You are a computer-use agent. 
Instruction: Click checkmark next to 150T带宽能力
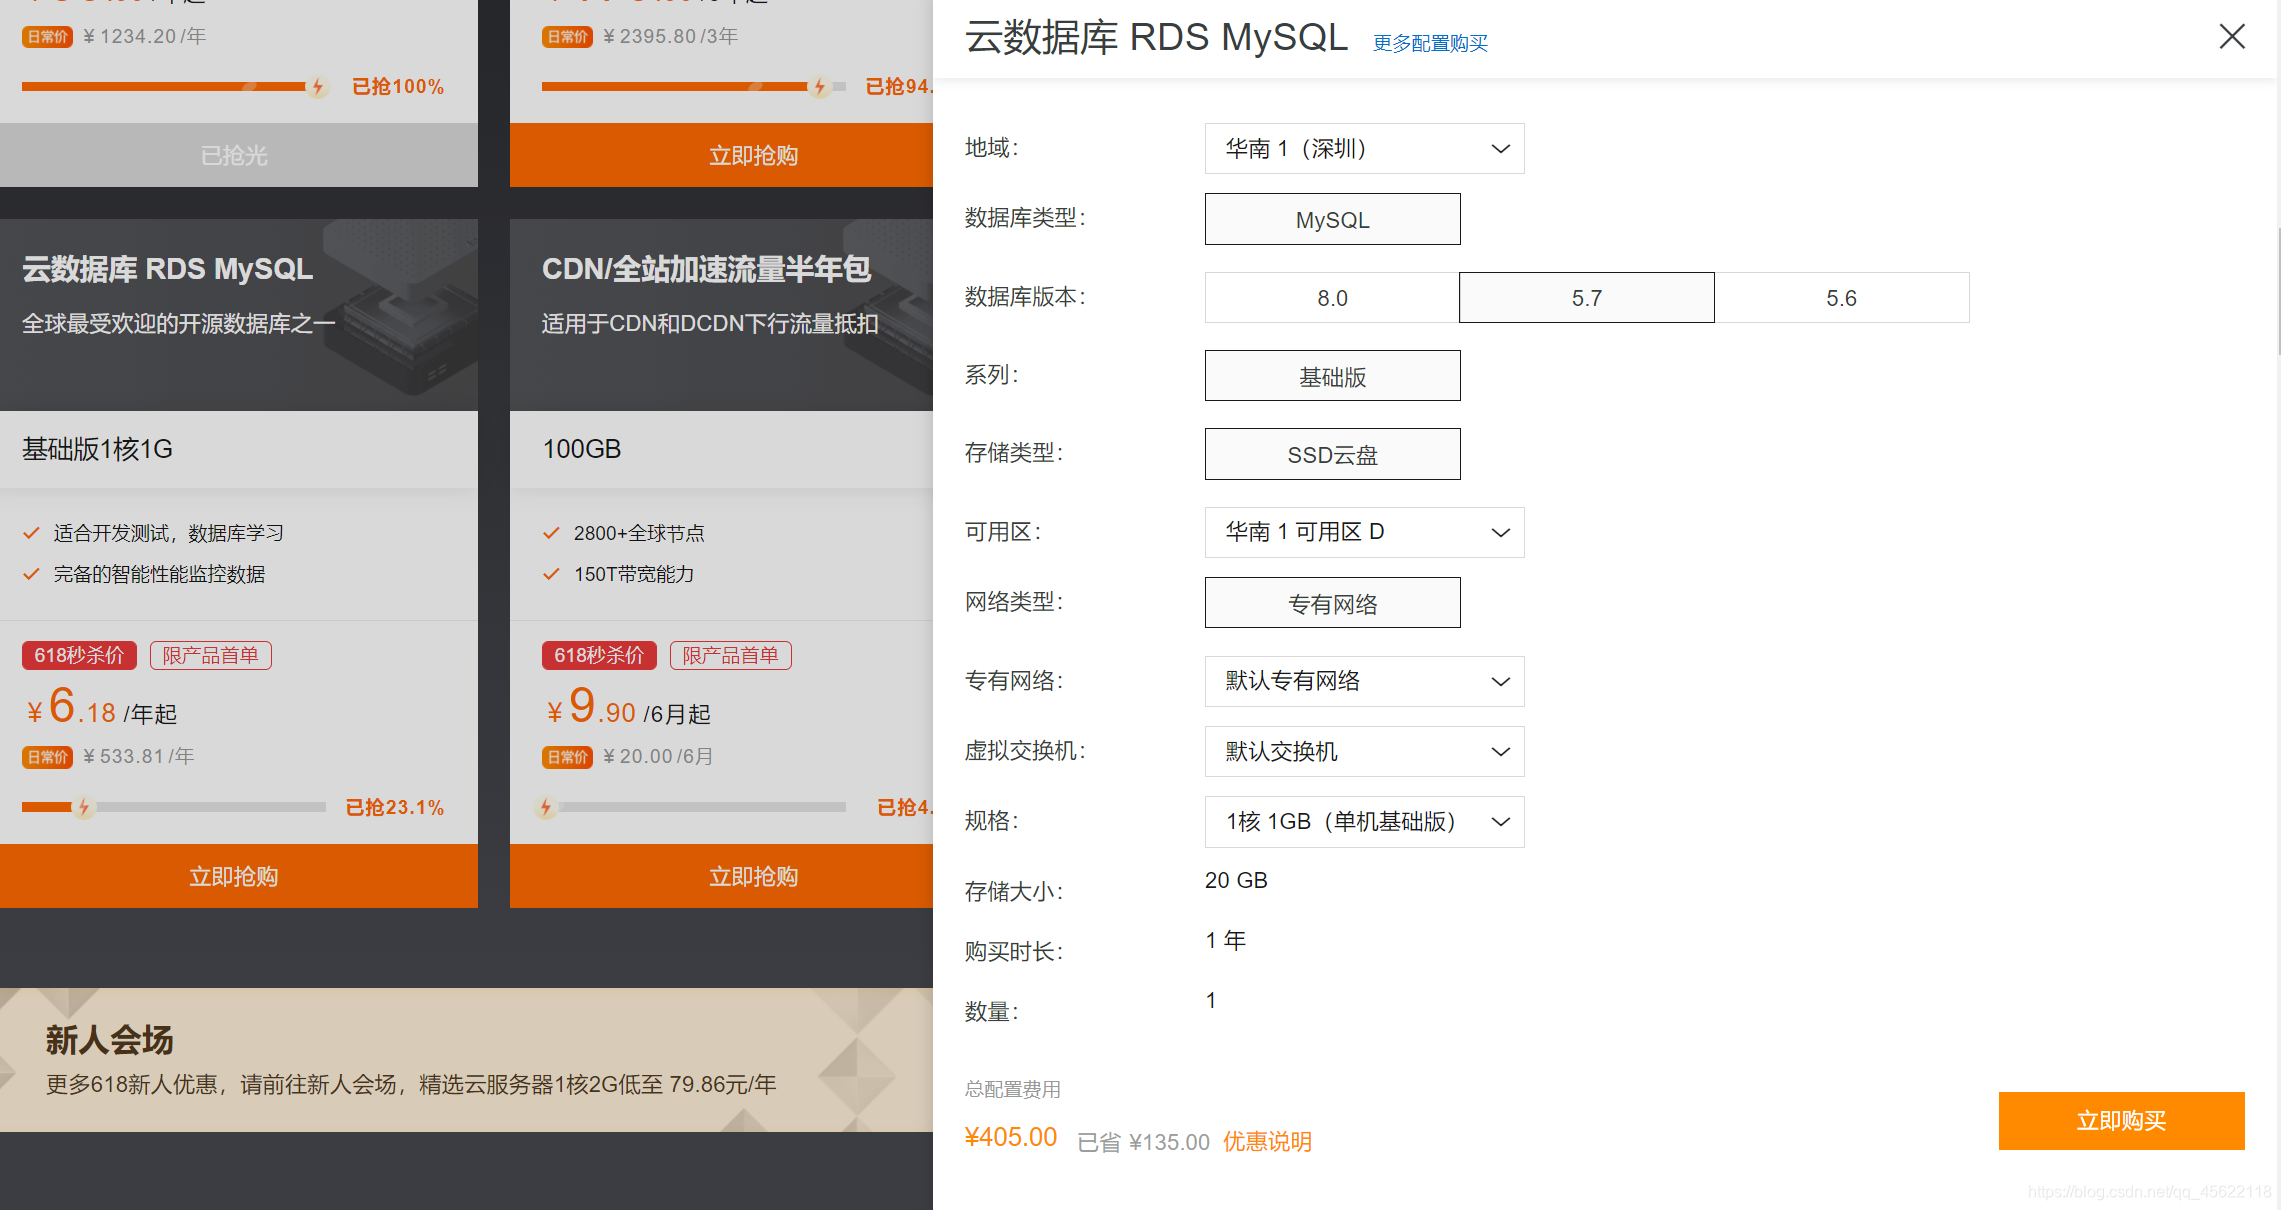[x=551, y=574]
